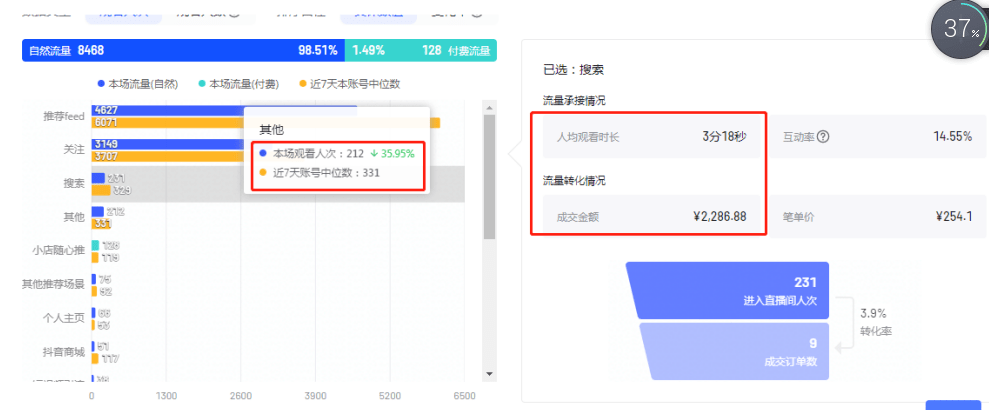Select the 搜索 traffic source row
Screen dimensions: 989x410
pyautogui.click(x=72, y=184)
